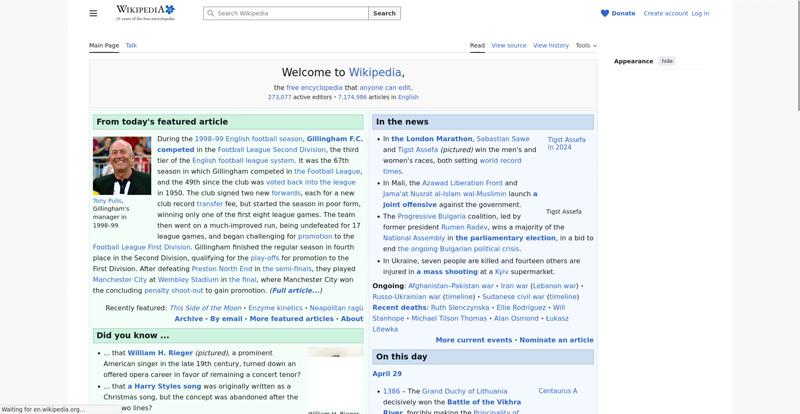Hide the Appearance panel
The height and width of the screenshot is (414, 800).
coord(667,61)
